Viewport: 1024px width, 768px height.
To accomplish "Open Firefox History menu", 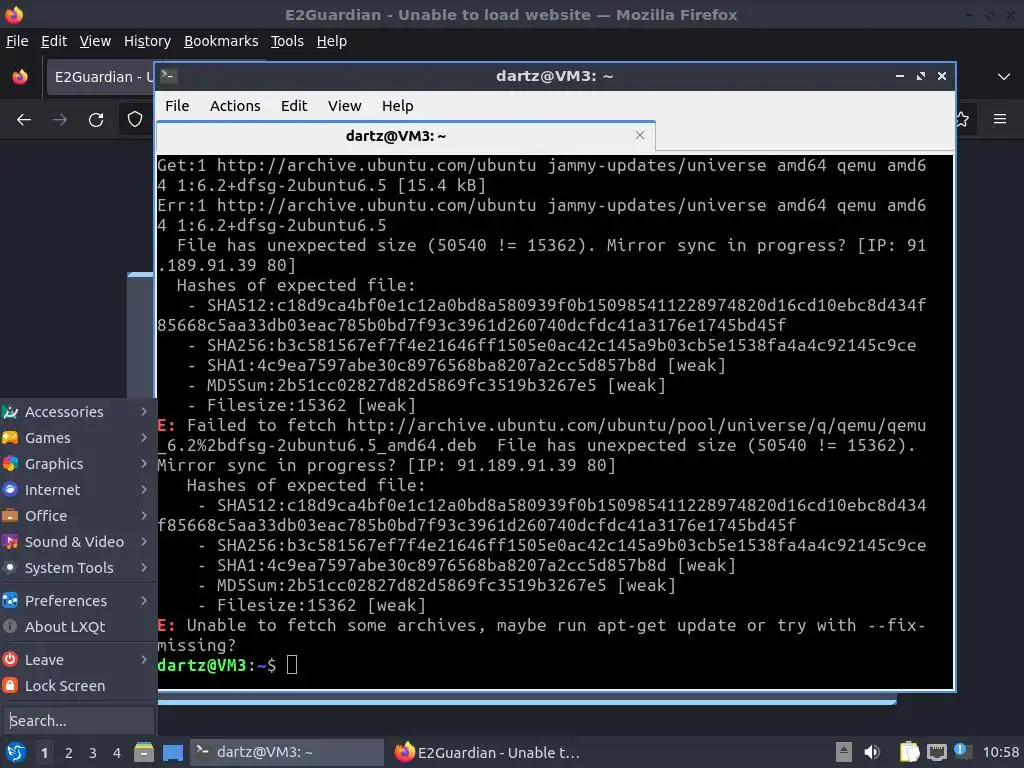I will 147,41.
